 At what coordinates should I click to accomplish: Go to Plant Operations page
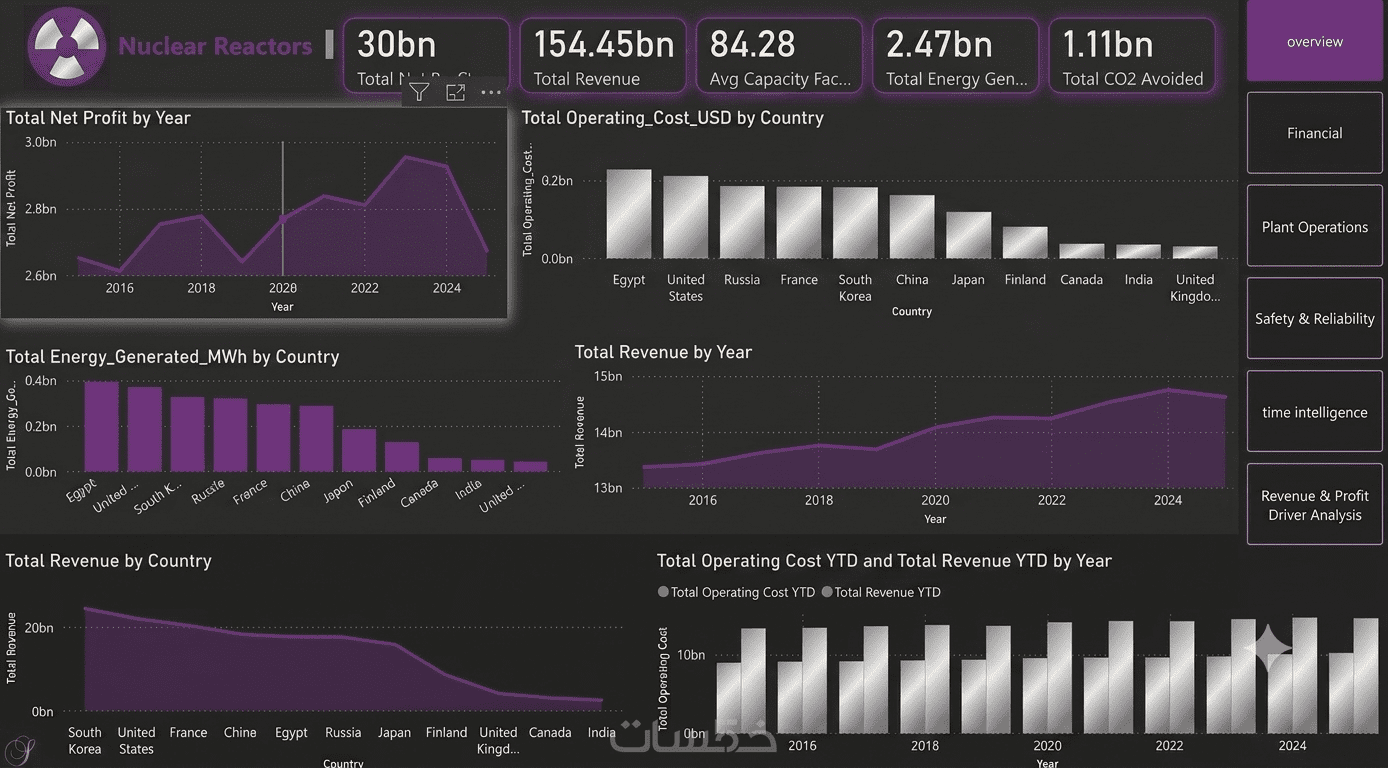point(1315,227)
